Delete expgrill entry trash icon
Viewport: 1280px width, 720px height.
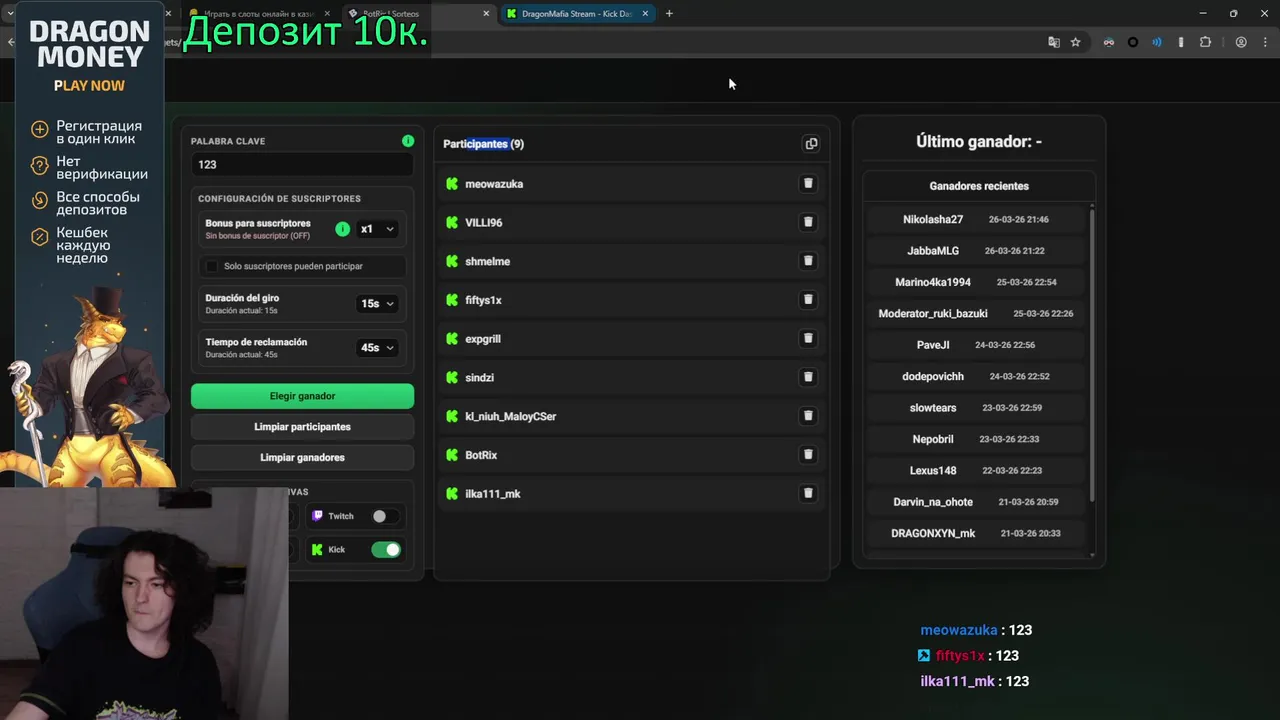click(808, 338)
